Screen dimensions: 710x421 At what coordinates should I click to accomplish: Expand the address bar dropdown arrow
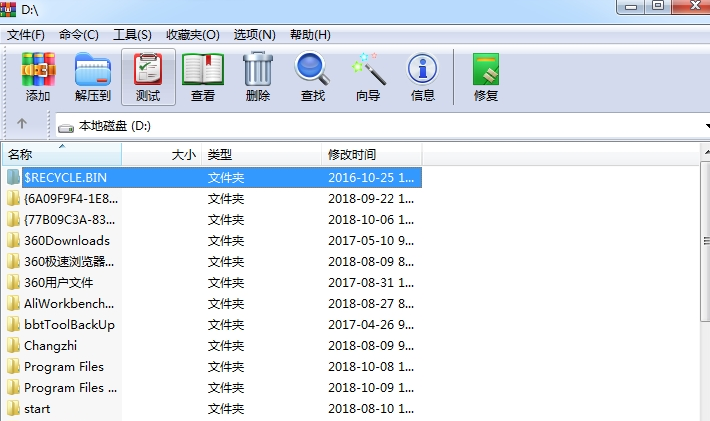(707, 125)
